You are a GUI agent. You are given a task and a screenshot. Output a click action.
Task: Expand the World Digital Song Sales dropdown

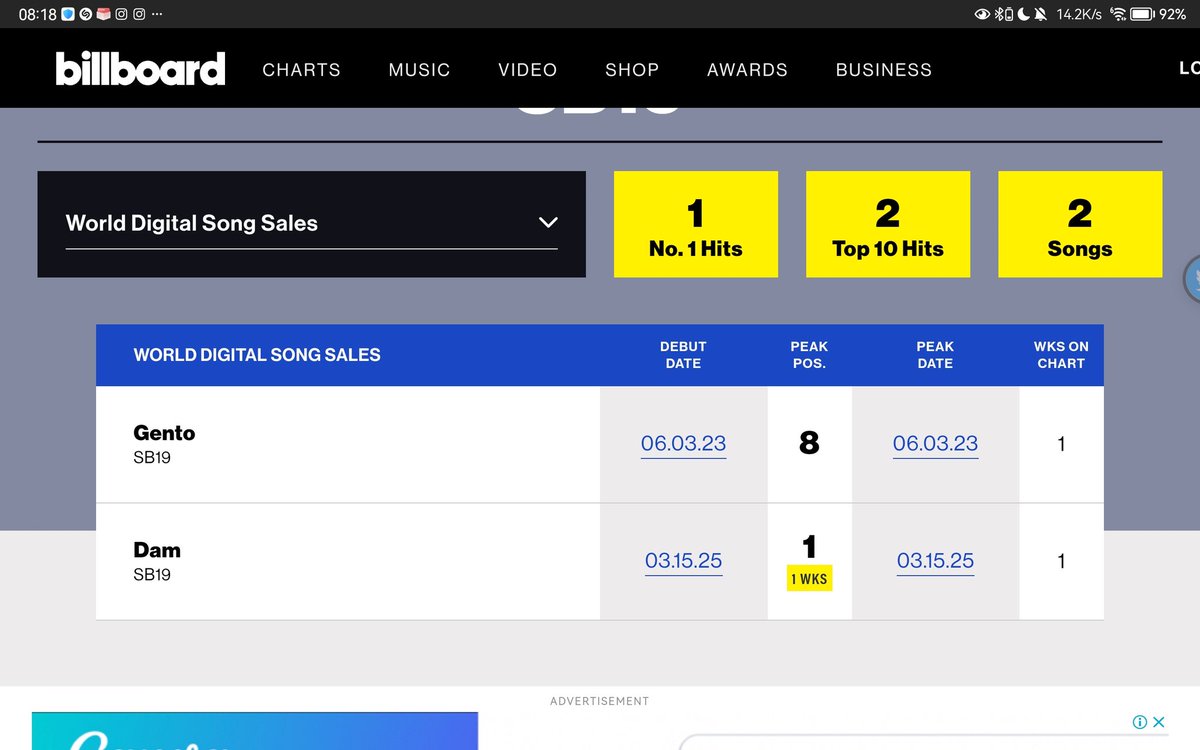click(x=311, y=224)
